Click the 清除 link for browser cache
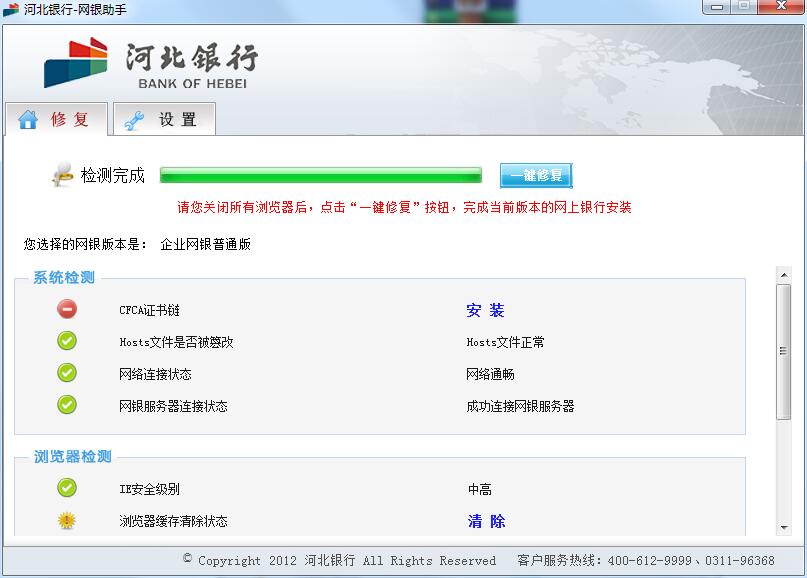The width and height of the screenshot is (807, 578). coord(486,521)
